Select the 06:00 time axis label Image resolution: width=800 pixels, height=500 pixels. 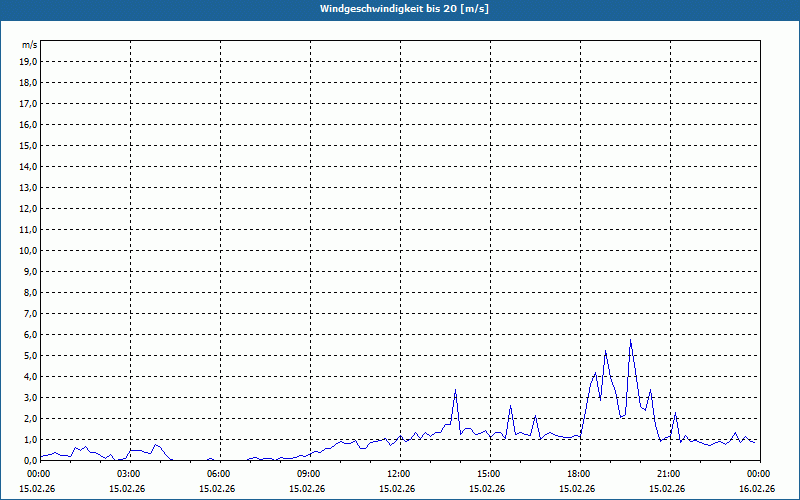(220, 474)
